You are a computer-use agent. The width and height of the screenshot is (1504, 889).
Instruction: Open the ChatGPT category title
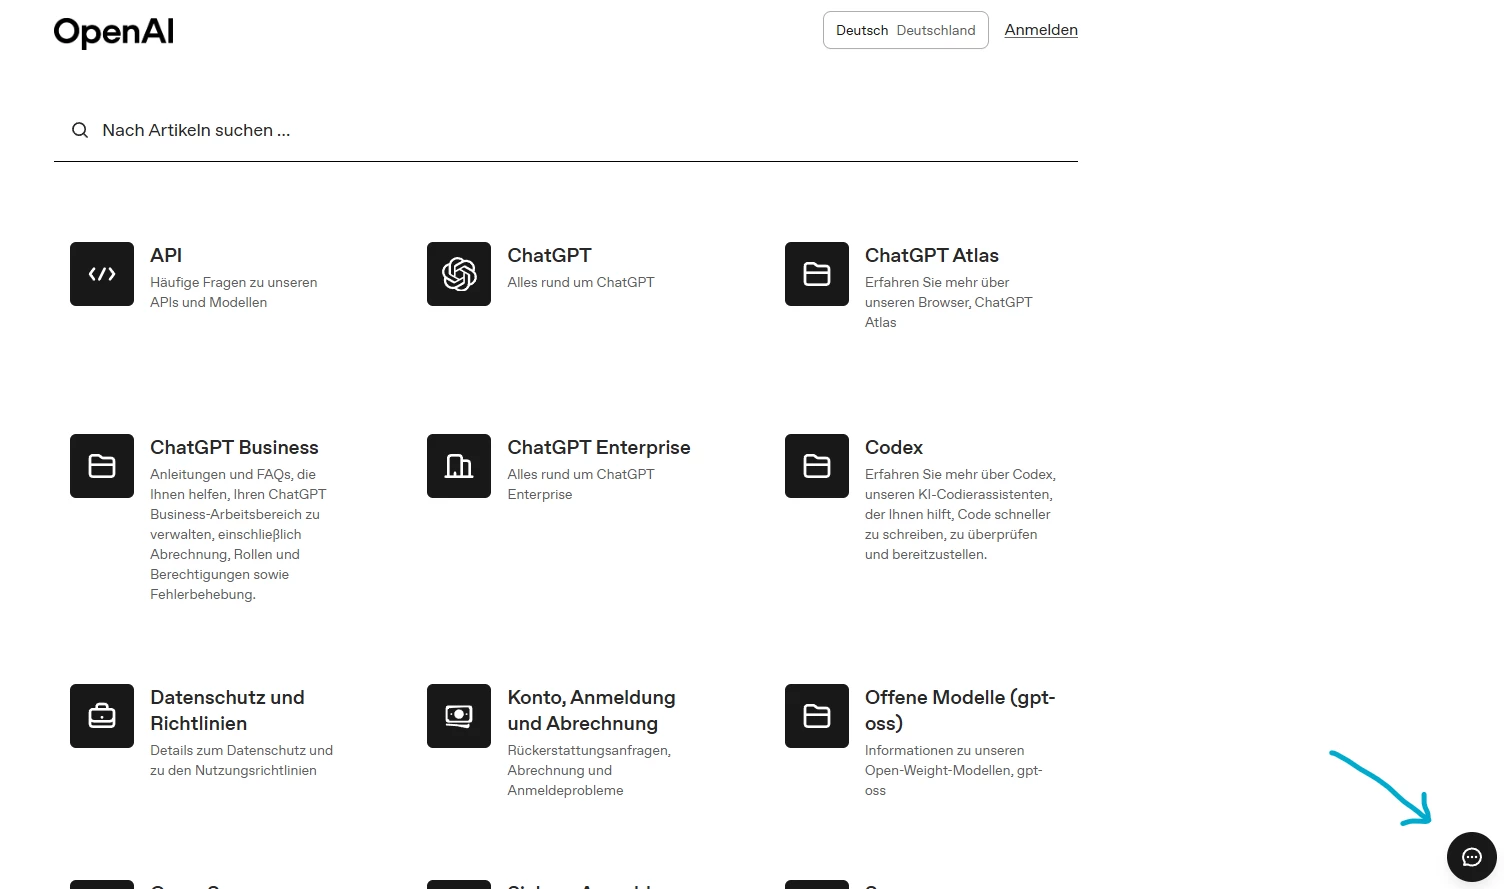click(x=549, y=255)
